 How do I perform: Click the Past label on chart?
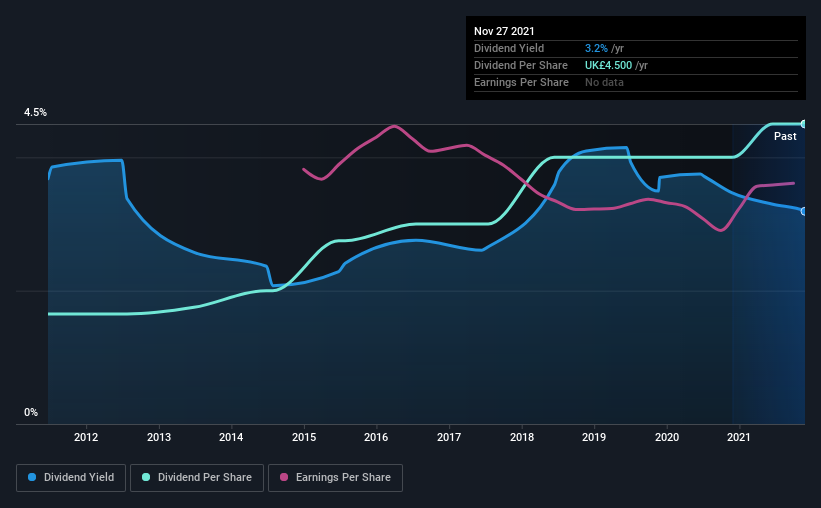click(x=785, y=136)
